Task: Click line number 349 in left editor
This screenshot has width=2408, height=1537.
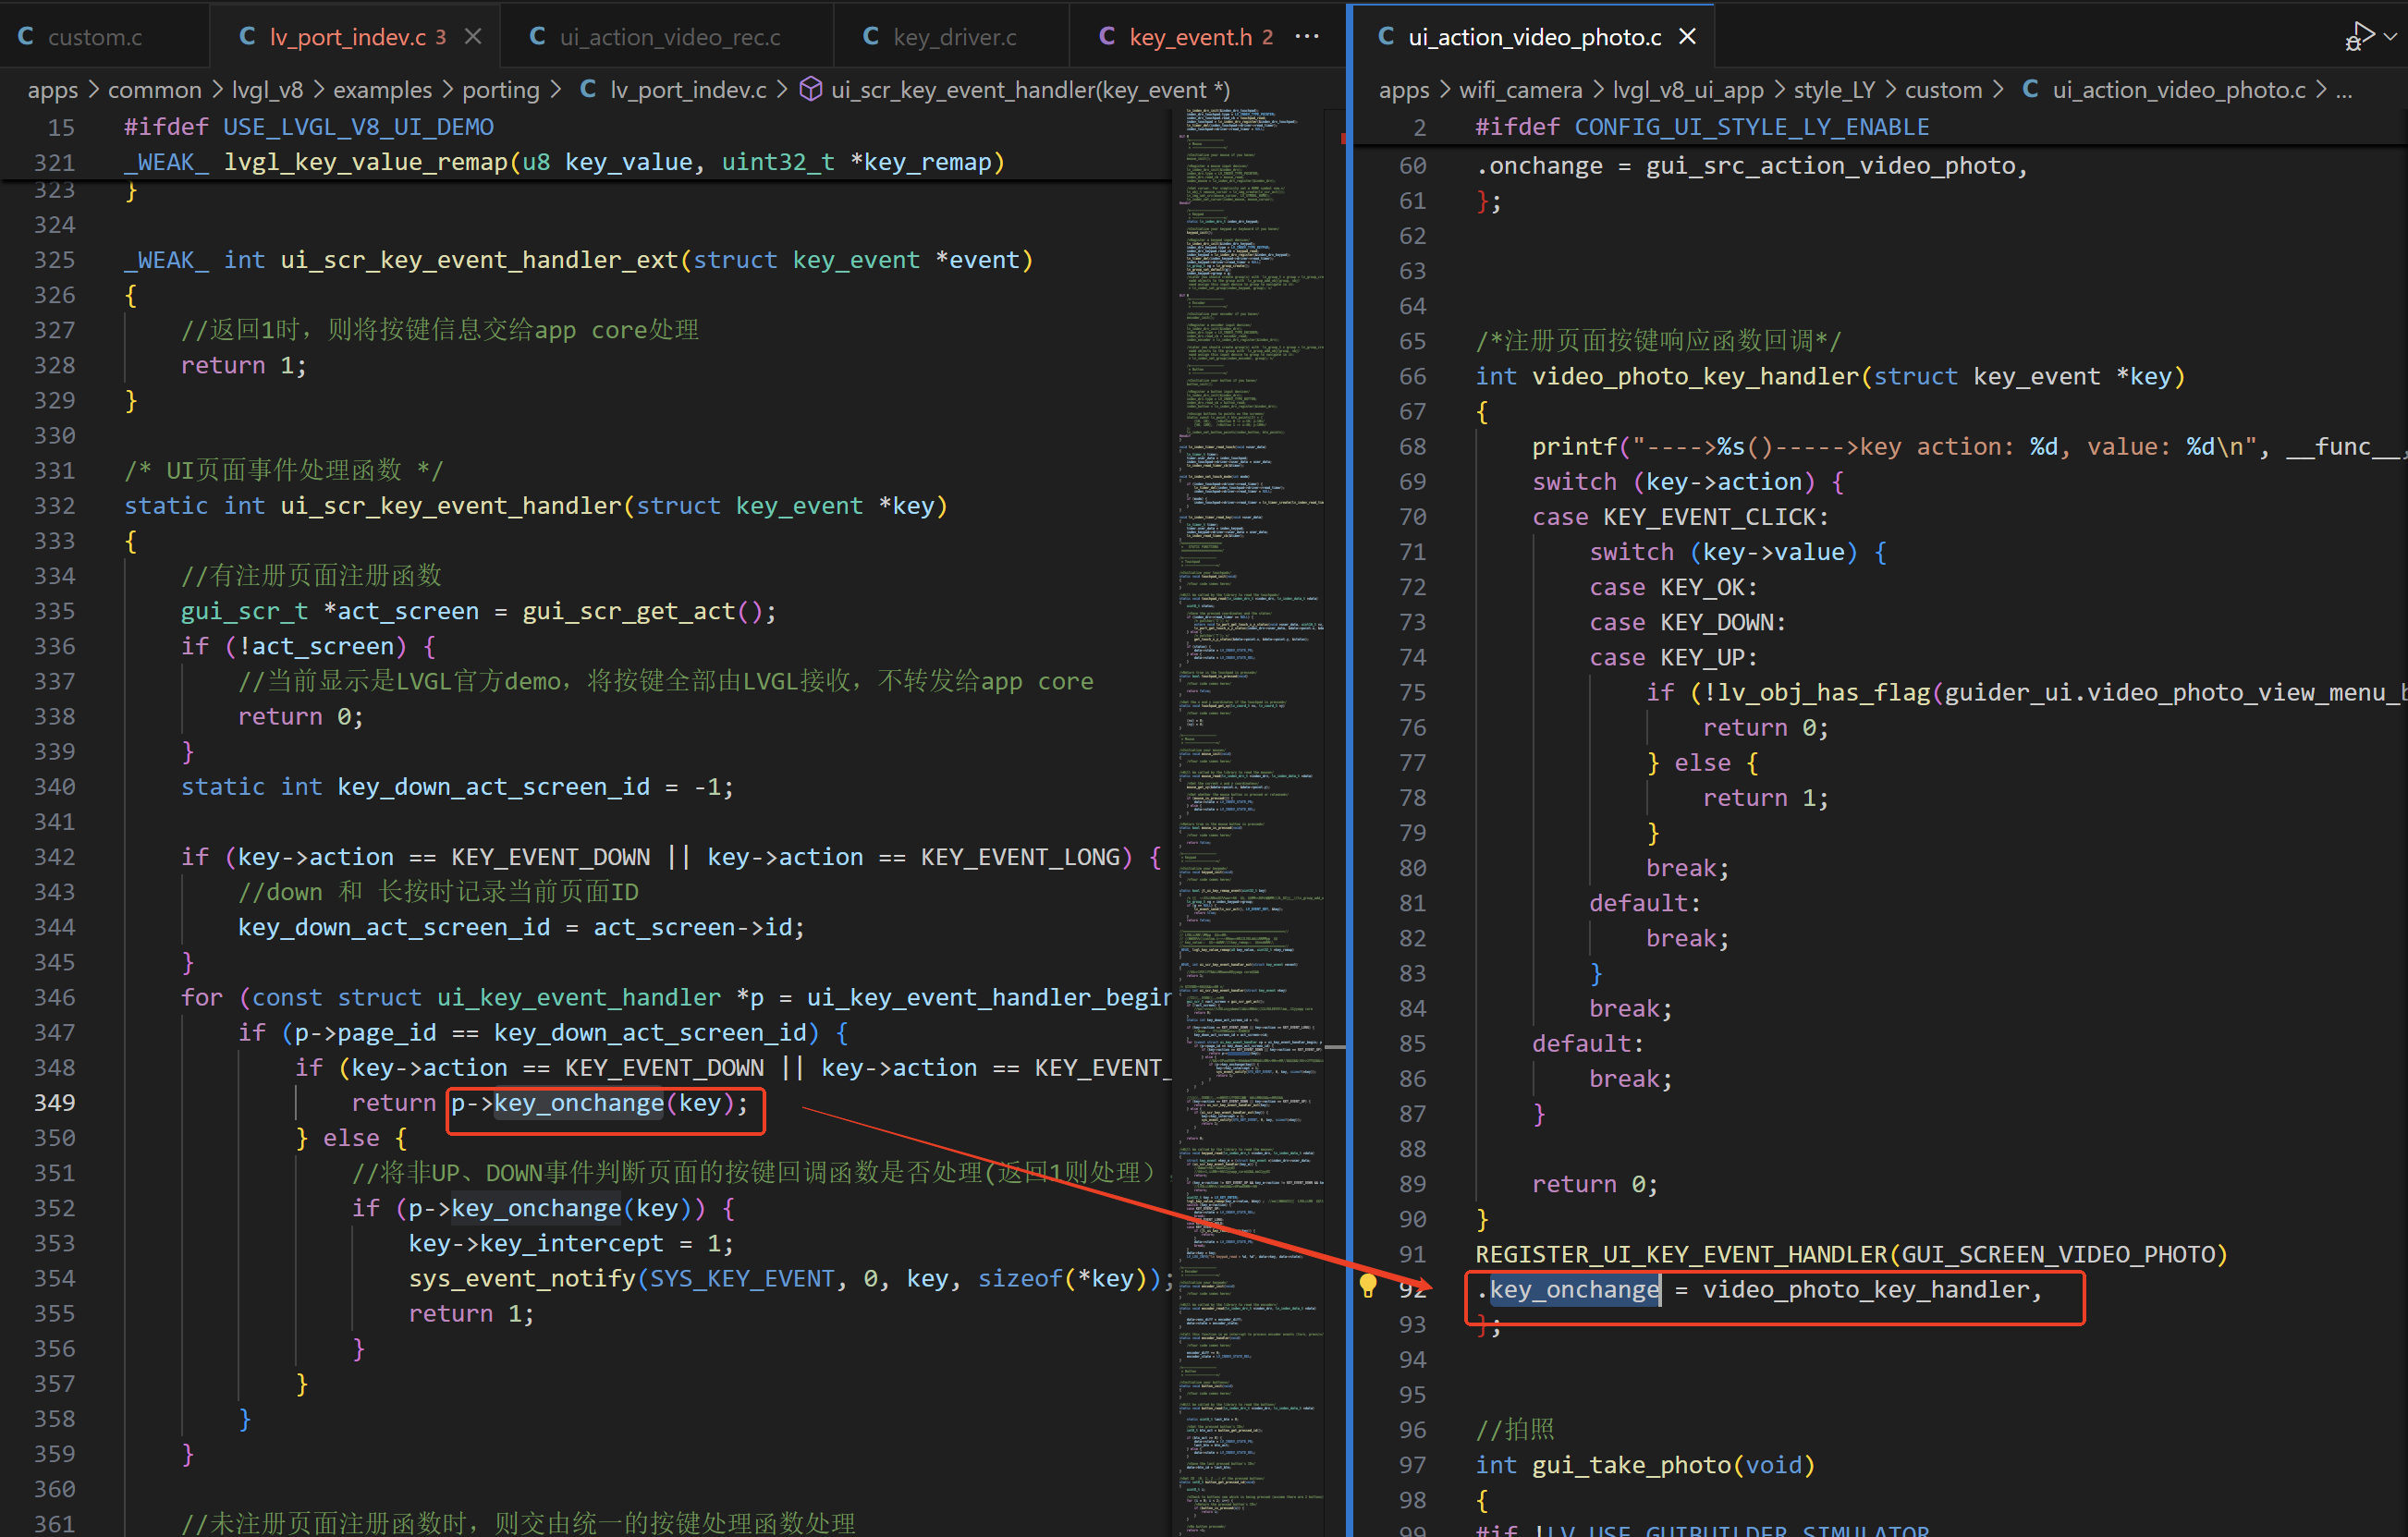Action: click(55, 1102)
